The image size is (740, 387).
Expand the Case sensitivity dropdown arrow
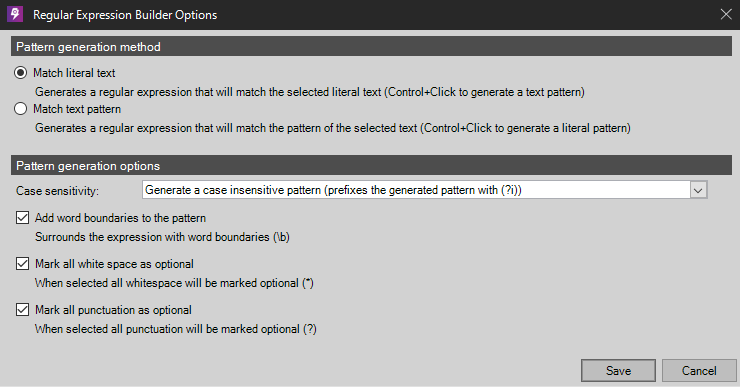click(x=698, y=190)
